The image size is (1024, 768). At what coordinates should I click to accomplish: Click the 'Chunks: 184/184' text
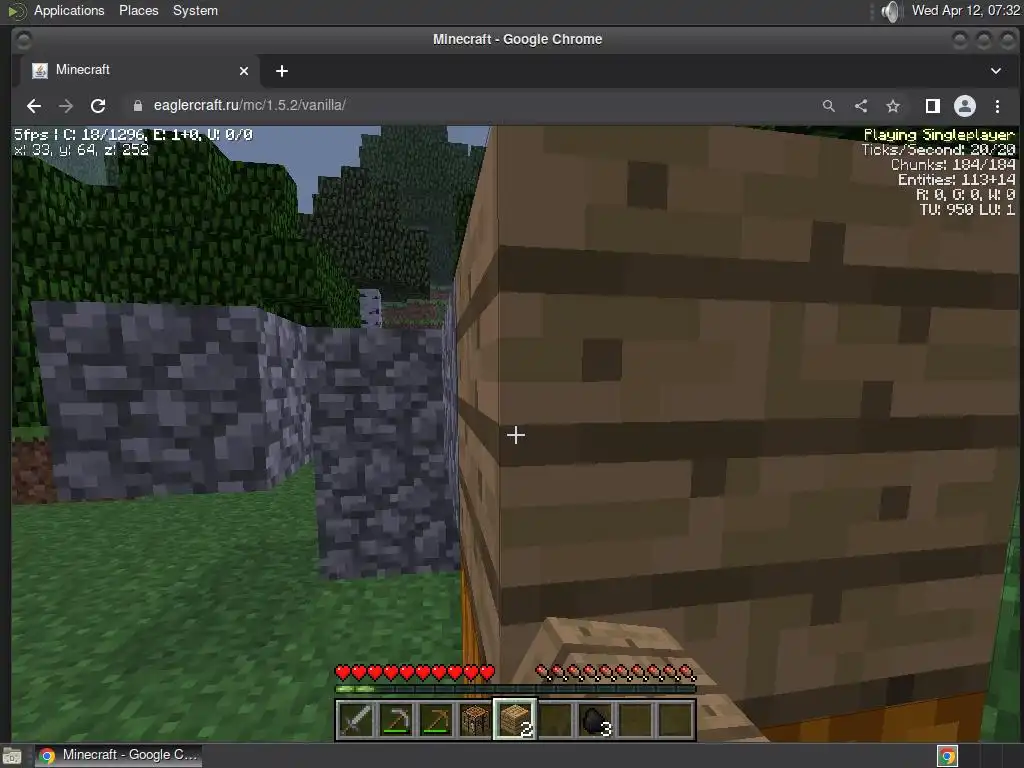(953, 165)
